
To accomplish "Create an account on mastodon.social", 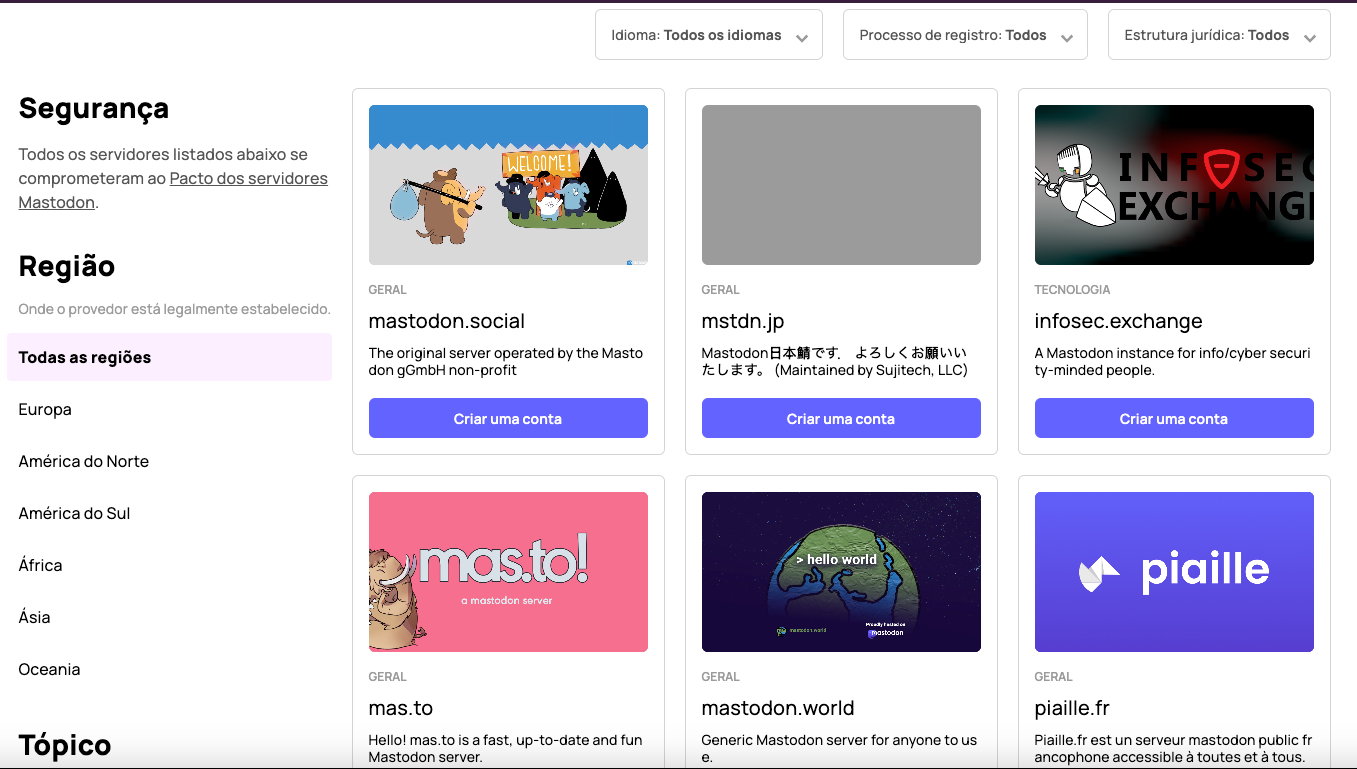I will (x=508, y=418).
